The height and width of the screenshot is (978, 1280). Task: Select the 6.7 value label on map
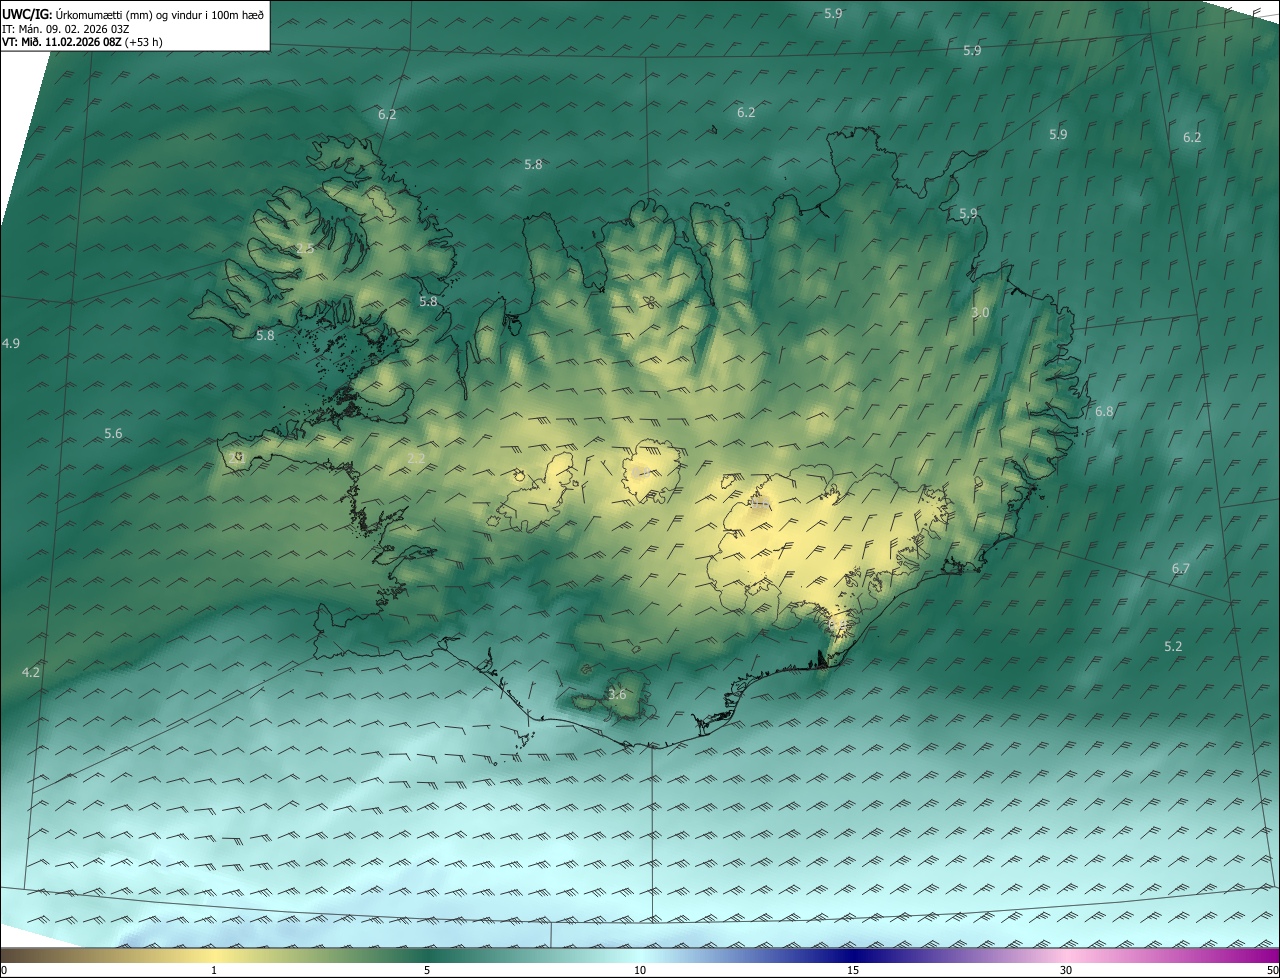(1181, 568)
